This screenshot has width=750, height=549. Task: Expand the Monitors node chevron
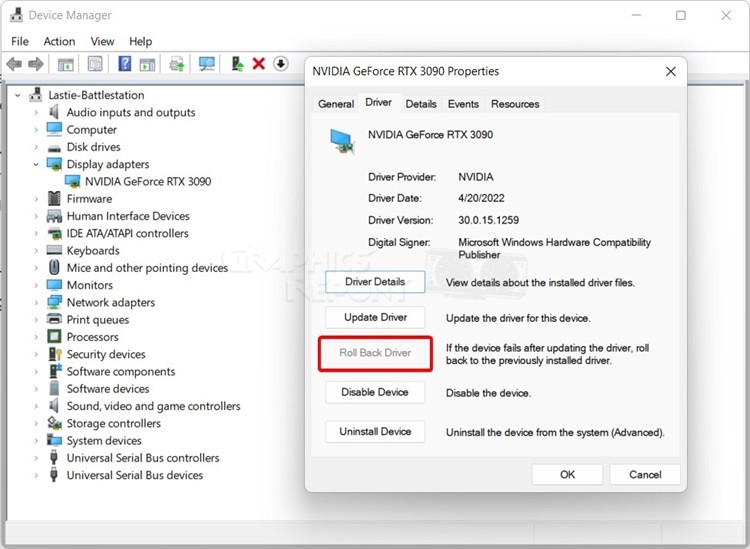click(36, 285)
